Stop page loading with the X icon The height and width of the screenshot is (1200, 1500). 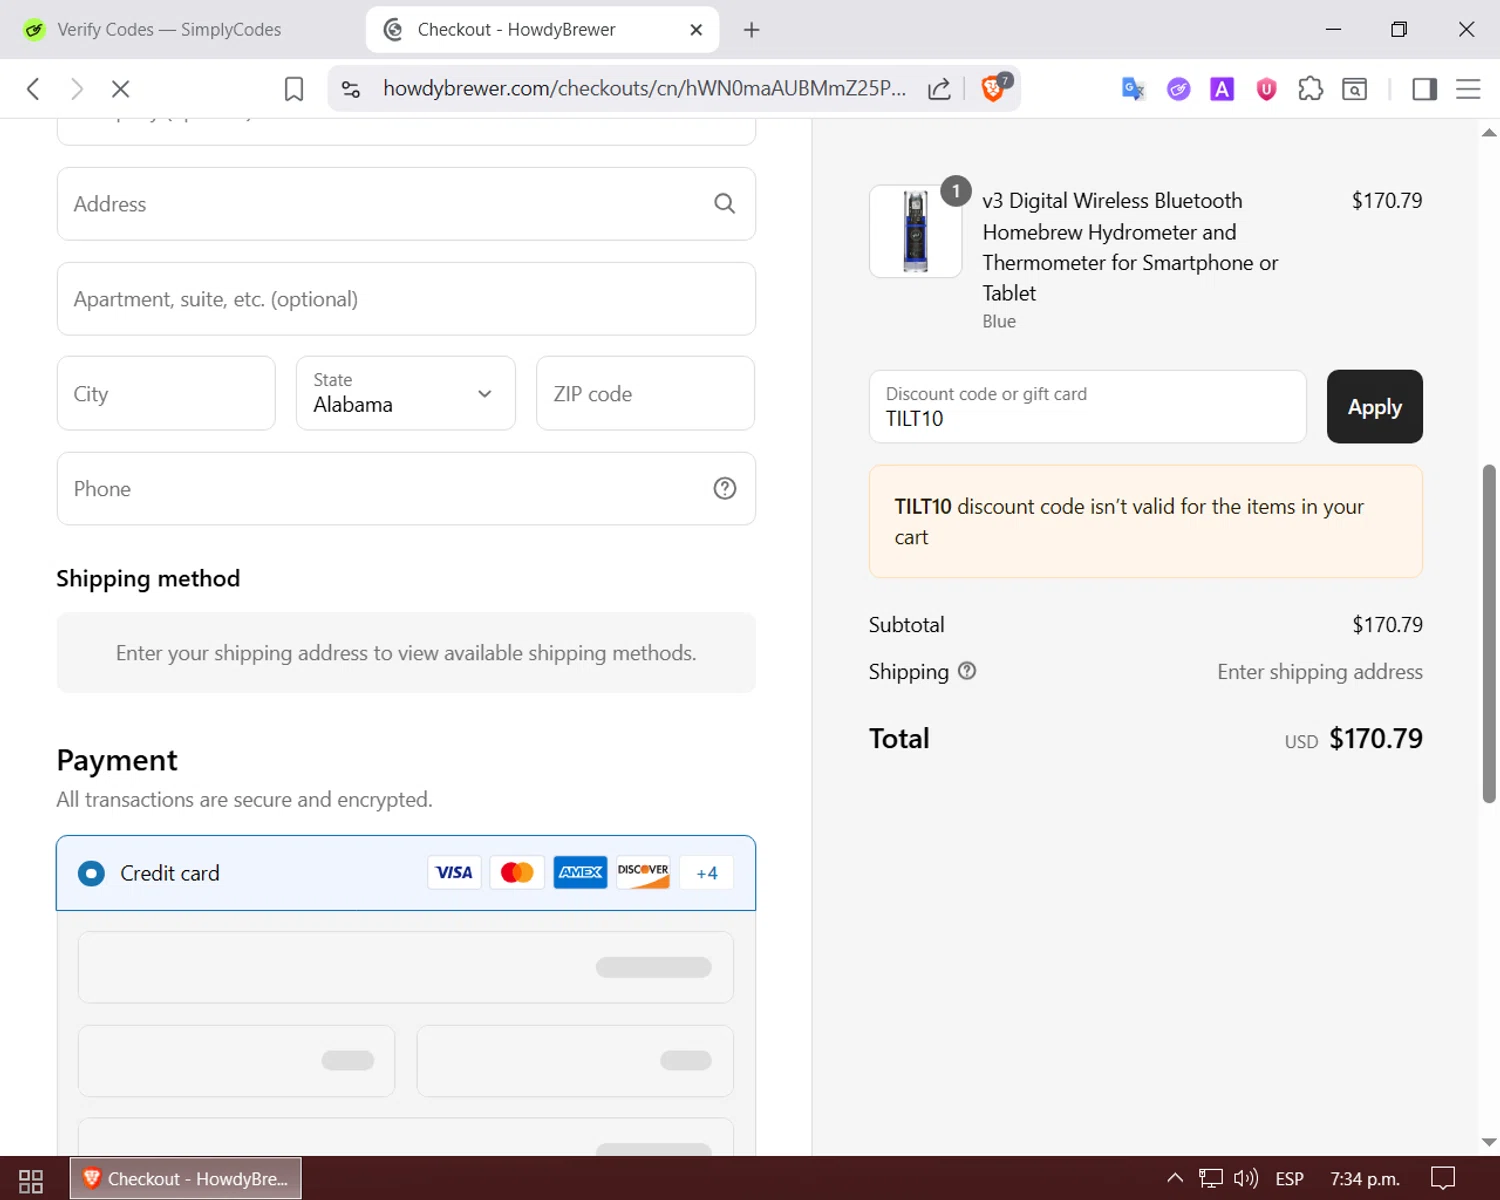[x=121, y=89]
